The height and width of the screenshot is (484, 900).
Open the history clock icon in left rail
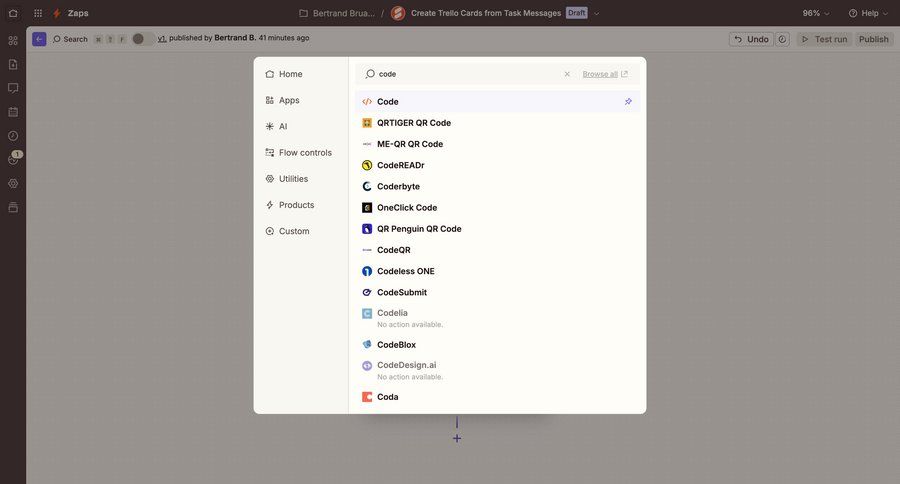click(x=13, y=135)
